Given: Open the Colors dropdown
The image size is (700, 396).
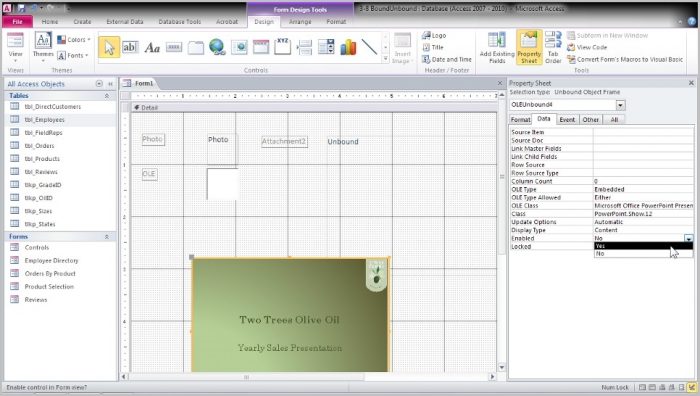Looking at the screenshot, I should (x=74, y=40).
